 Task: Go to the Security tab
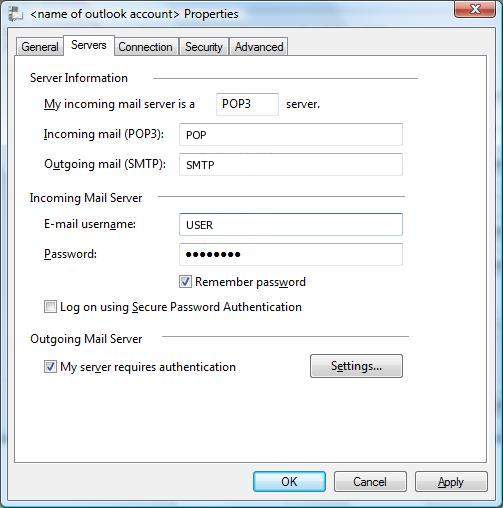click(204, 47)
